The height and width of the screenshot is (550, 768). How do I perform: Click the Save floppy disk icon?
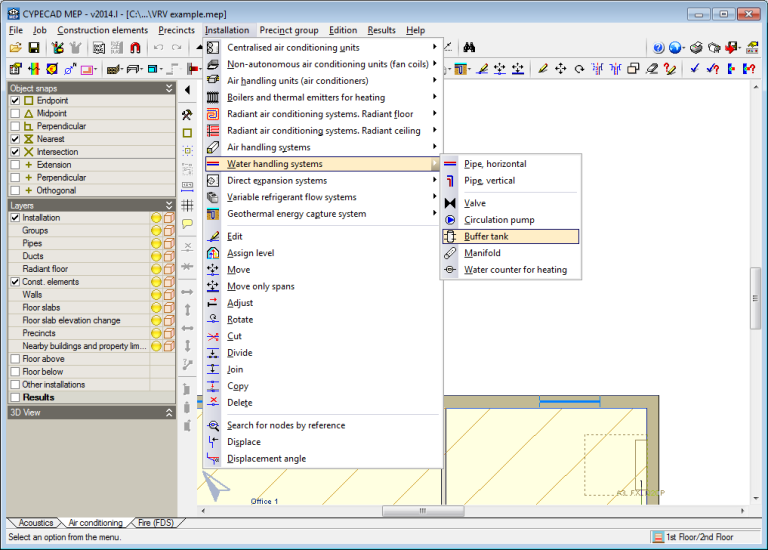point(34,48)
